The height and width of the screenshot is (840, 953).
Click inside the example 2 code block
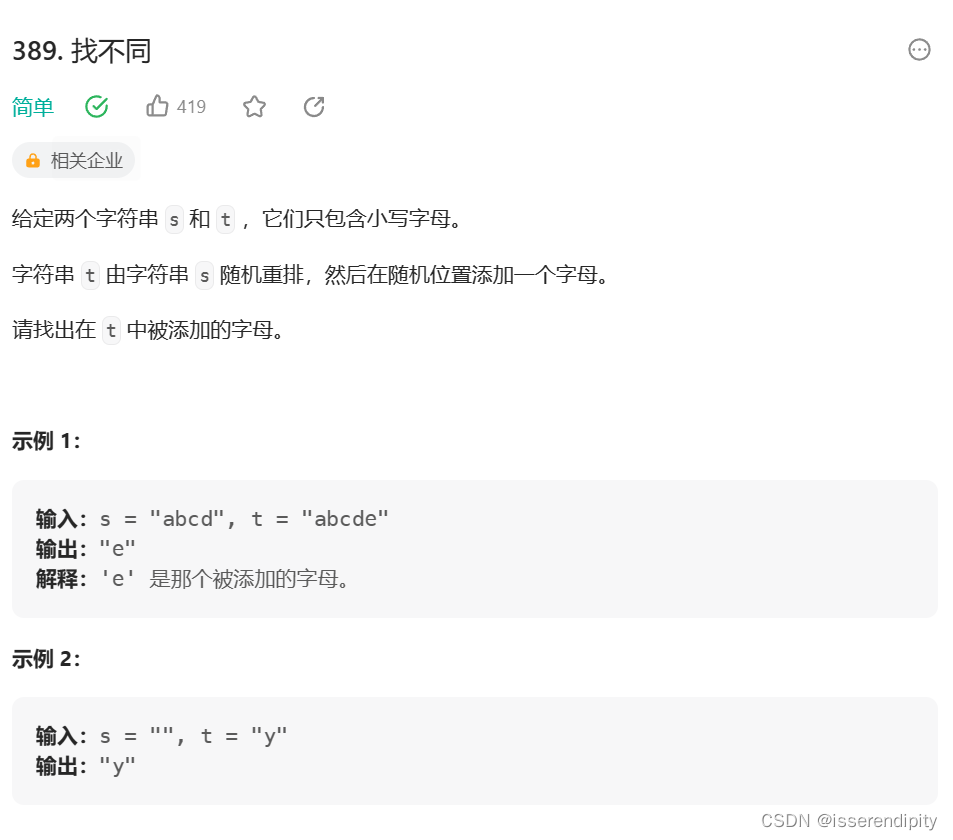coord(475,751)
